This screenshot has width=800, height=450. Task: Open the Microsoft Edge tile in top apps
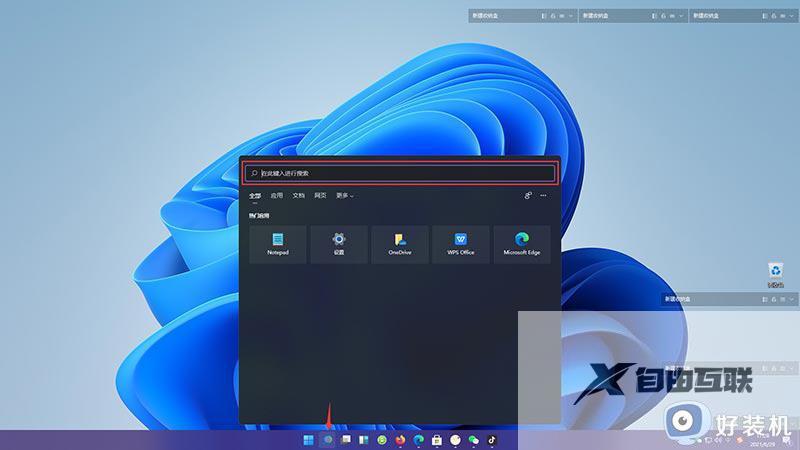[x=522, y=244]
